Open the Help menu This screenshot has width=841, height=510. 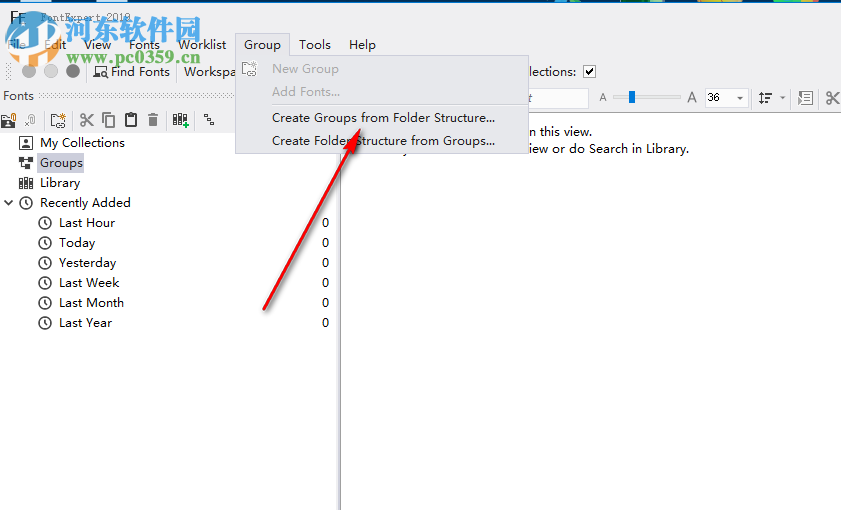click(362, 45)
